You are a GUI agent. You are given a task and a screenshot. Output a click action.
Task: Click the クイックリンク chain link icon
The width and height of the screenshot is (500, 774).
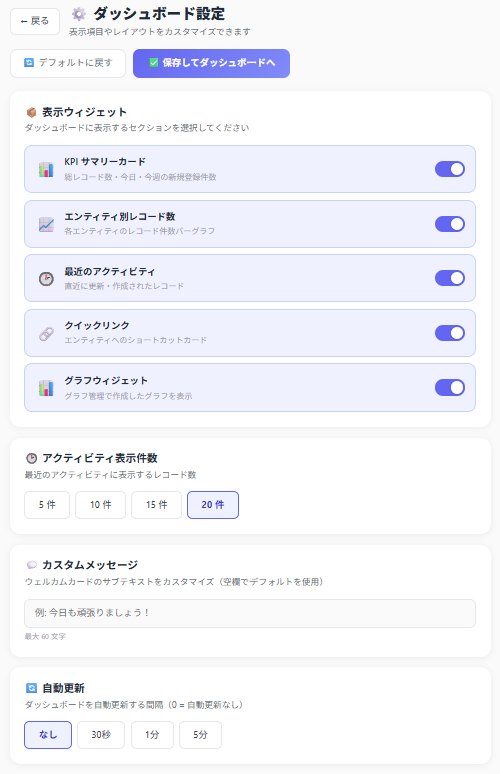[x=46, y=334]
